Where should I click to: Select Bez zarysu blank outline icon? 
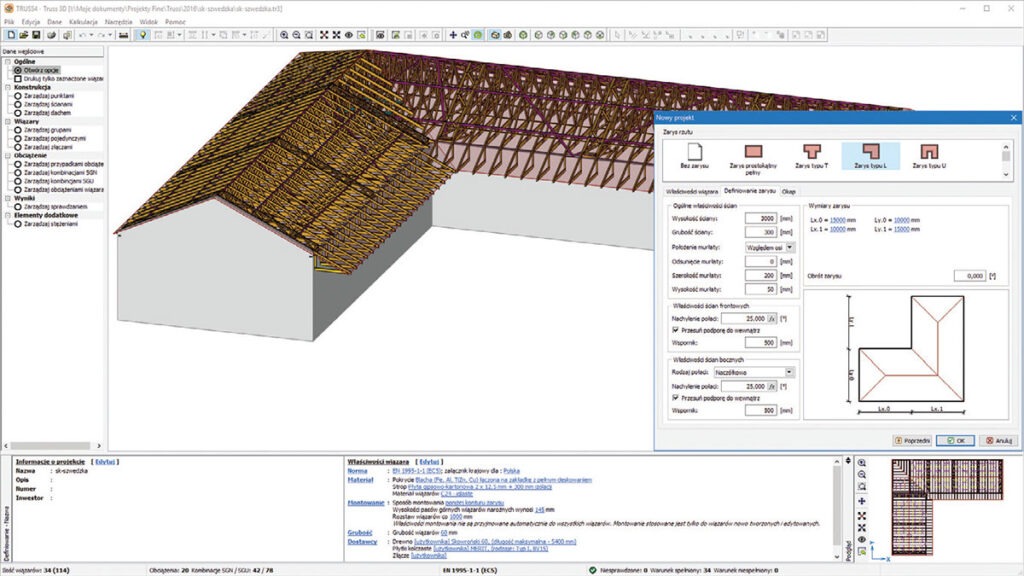[694, 156]
